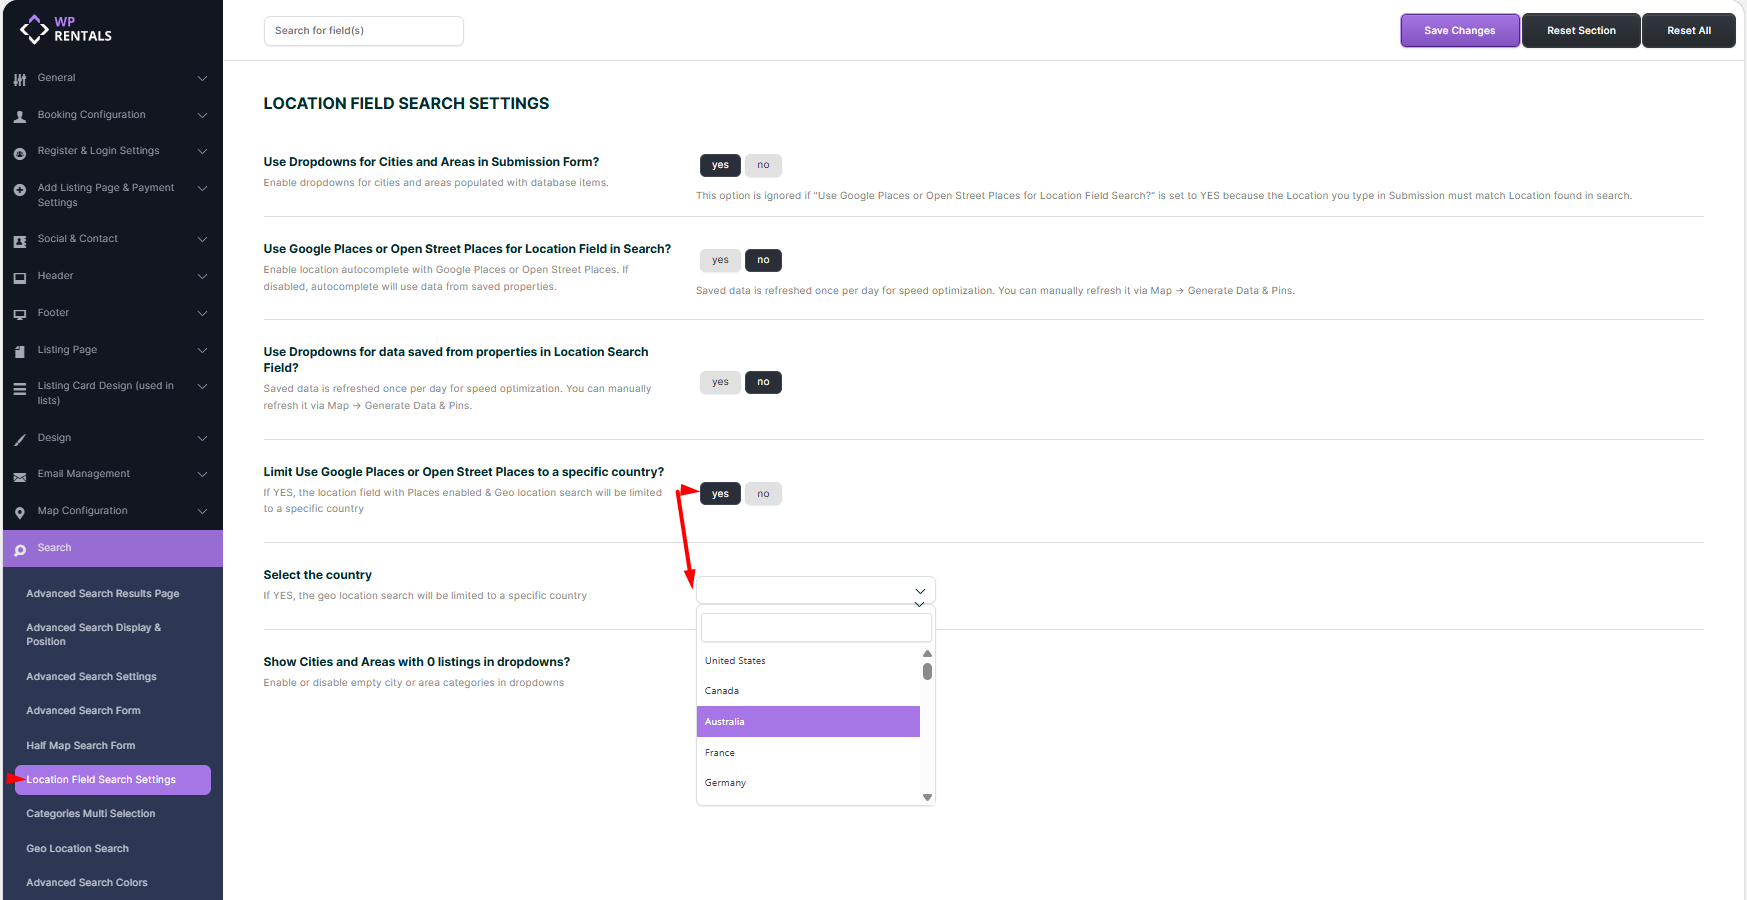Expand the Social & Contact section
1747x900 pixels.
click(202, 239)
